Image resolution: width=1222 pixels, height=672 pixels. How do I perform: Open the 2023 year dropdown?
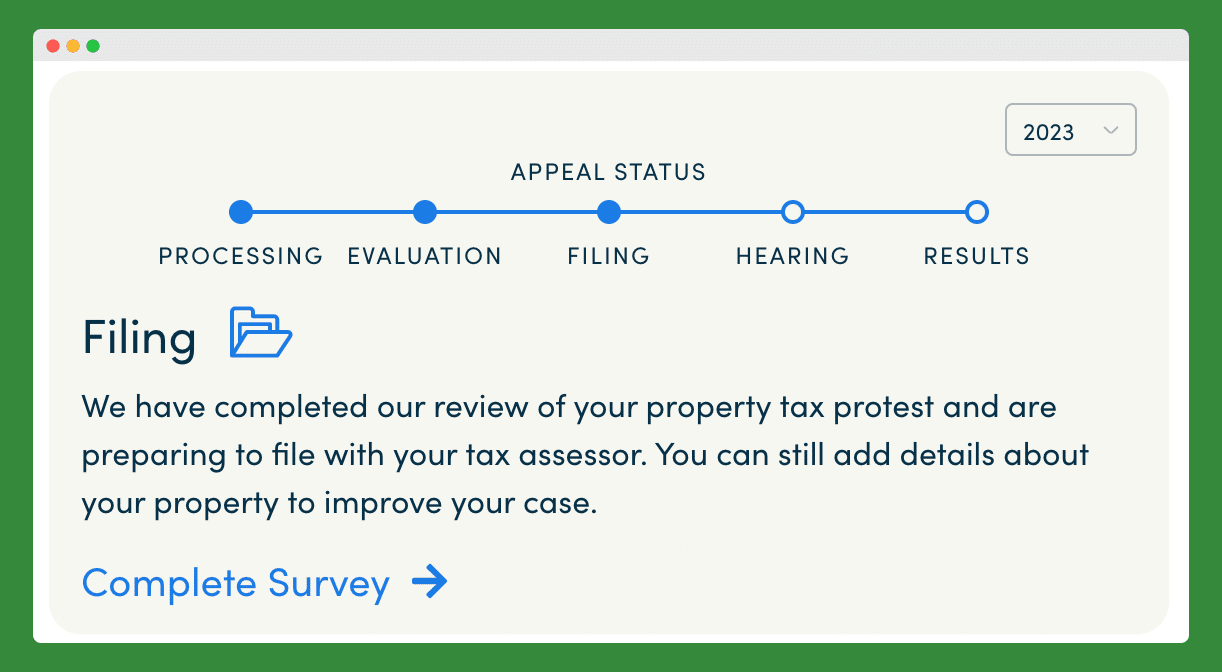(x=1069, y=131)
